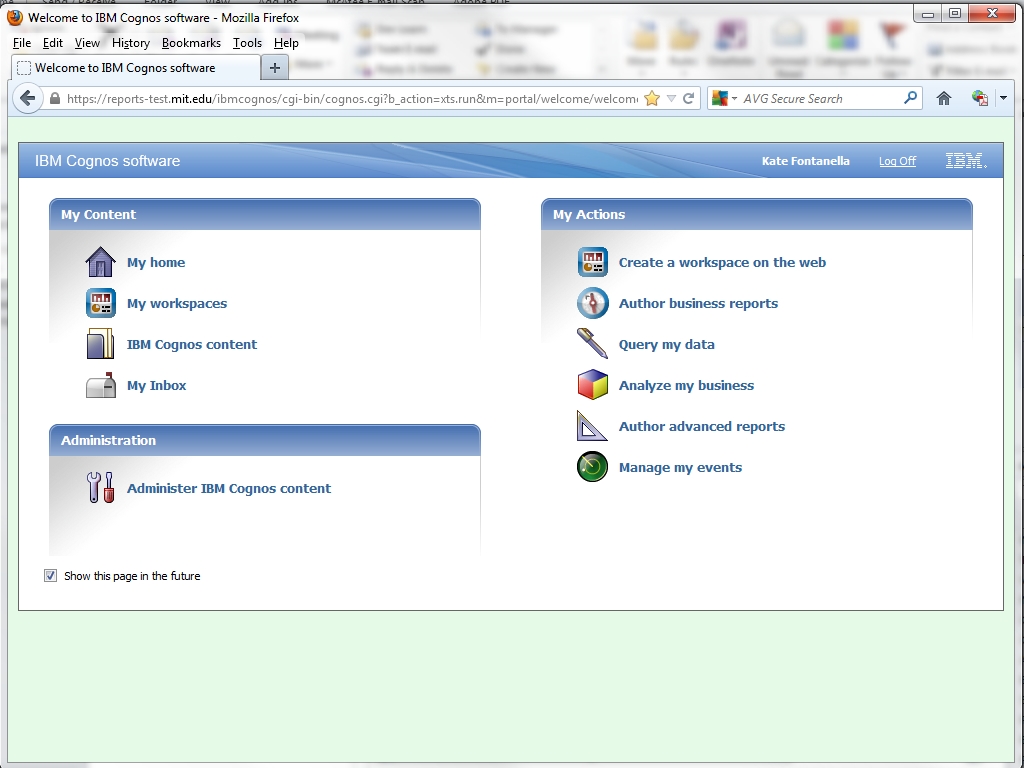Expand the dropdown arrow right of the toolbar
The height and width of the screenshot is (768, 1024).
pos(1003,99)
